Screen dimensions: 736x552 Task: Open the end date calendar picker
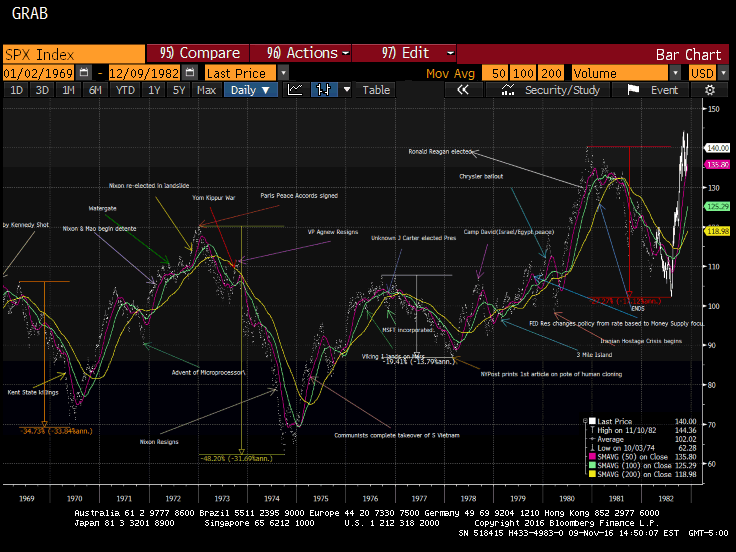pos(190,73)
